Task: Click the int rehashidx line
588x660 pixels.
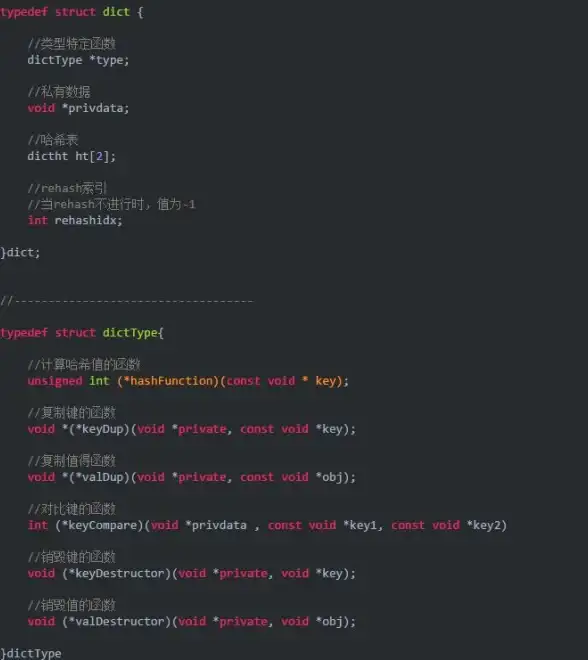Action: click(x=75, y=221)
